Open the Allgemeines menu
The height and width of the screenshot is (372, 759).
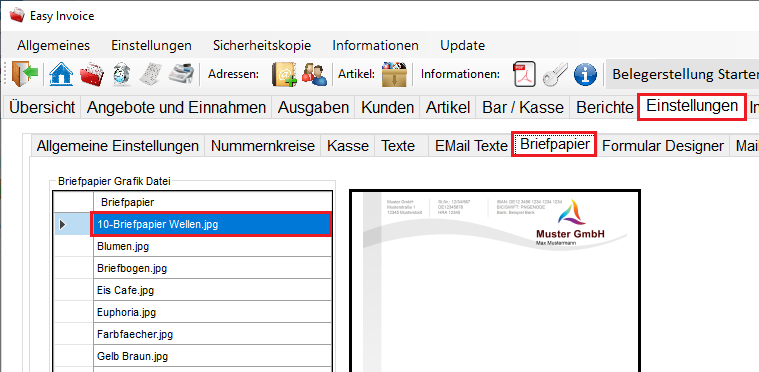[x=54, y=45]
